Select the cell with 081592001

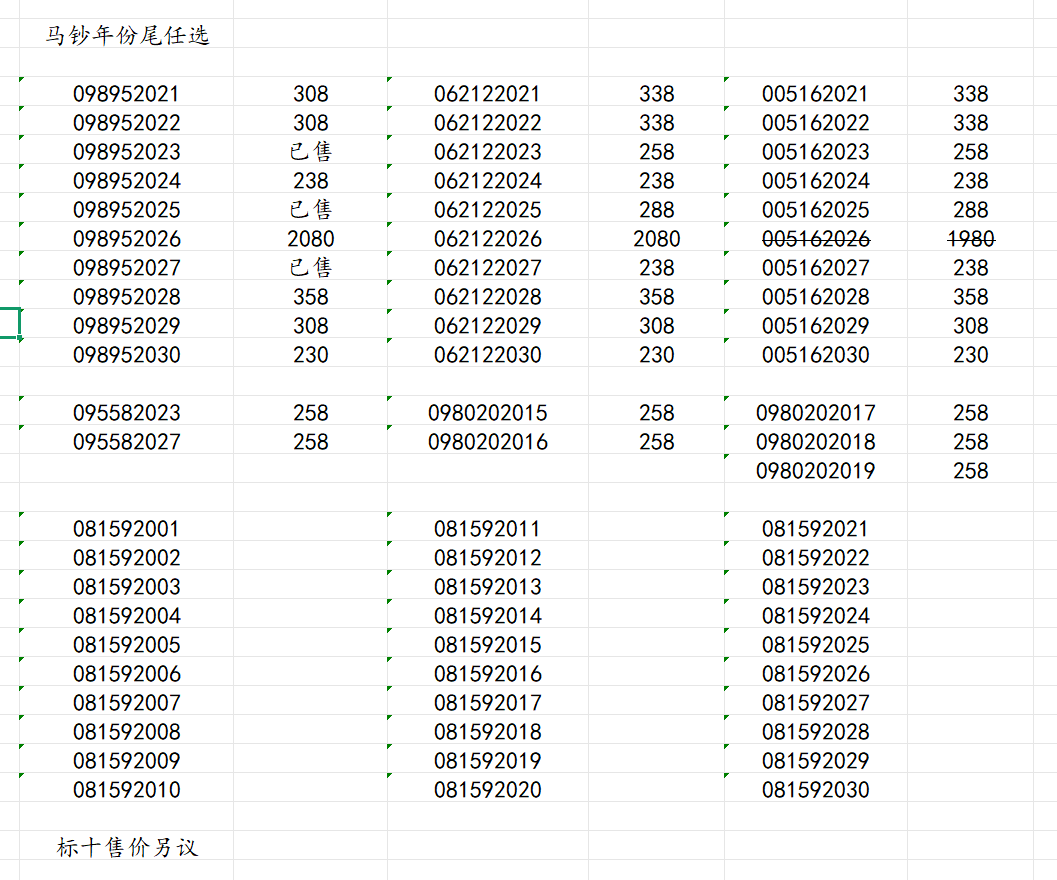pyautogui.click(x=127, y=529)
